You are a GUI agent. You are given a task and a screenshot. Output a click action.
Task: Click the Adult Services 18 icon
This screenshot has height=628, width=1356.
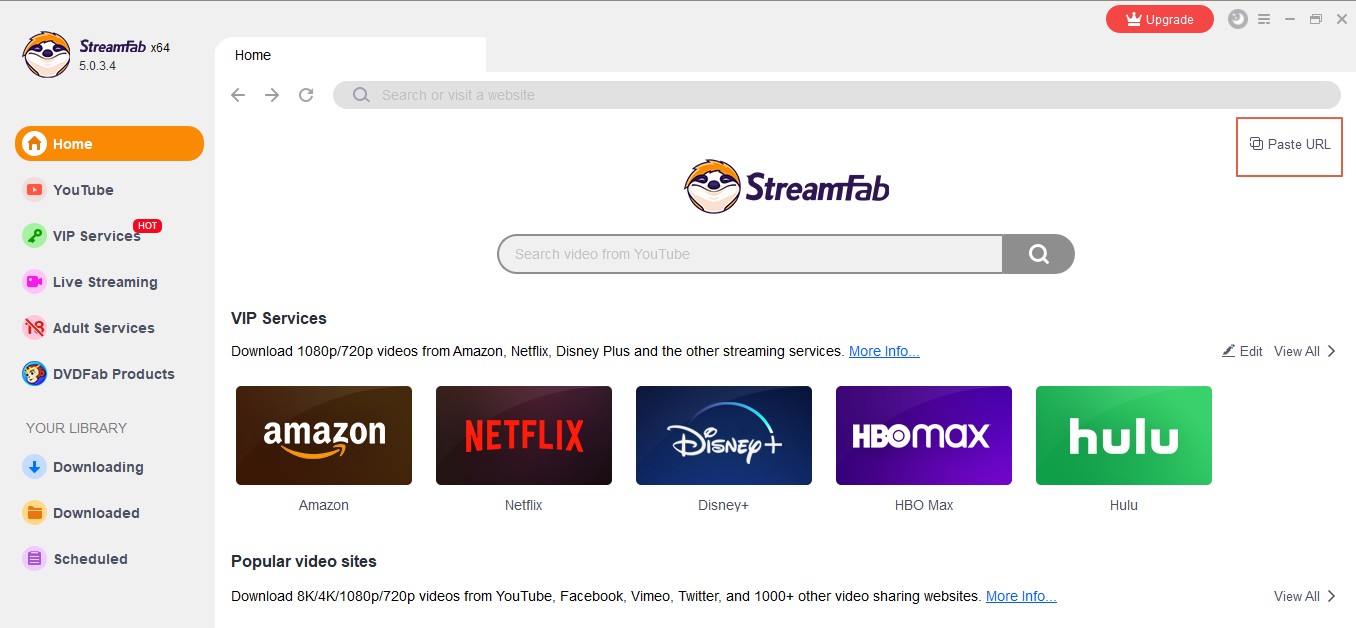point(35,328)
